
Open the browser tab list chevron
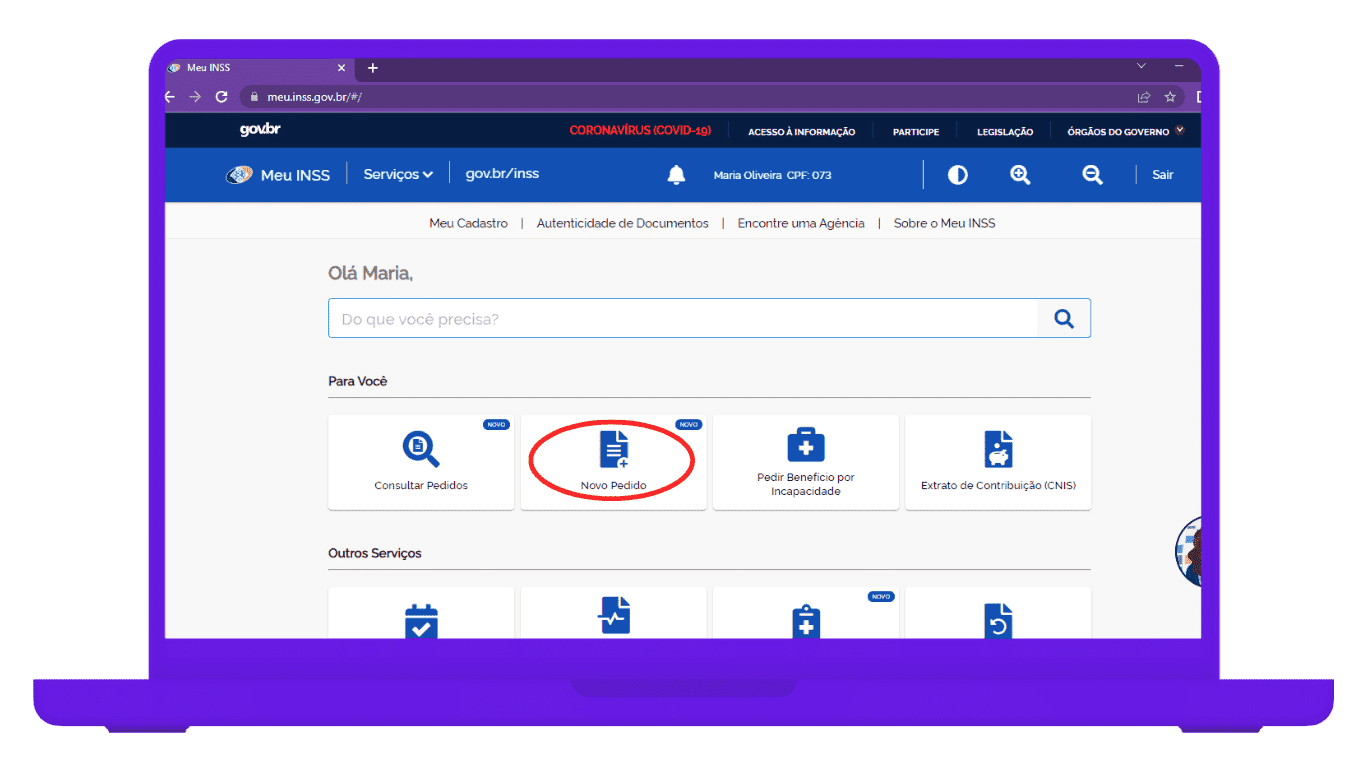tap(1141, 66)
